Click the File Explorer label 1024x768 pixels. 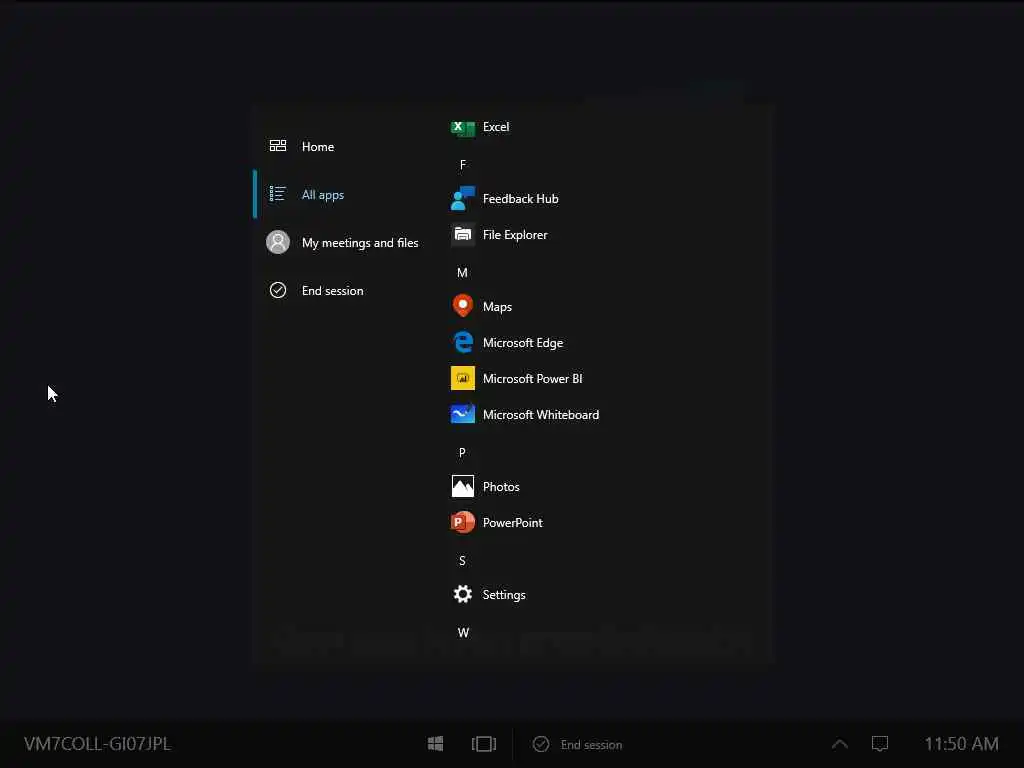[x=515, y=234]
